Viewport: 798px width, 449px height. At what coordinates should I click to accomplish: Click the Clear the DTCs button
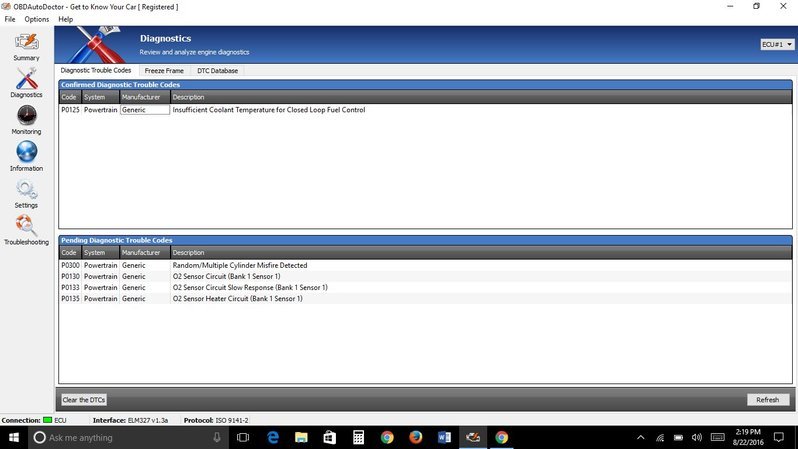tap(83, 400)
